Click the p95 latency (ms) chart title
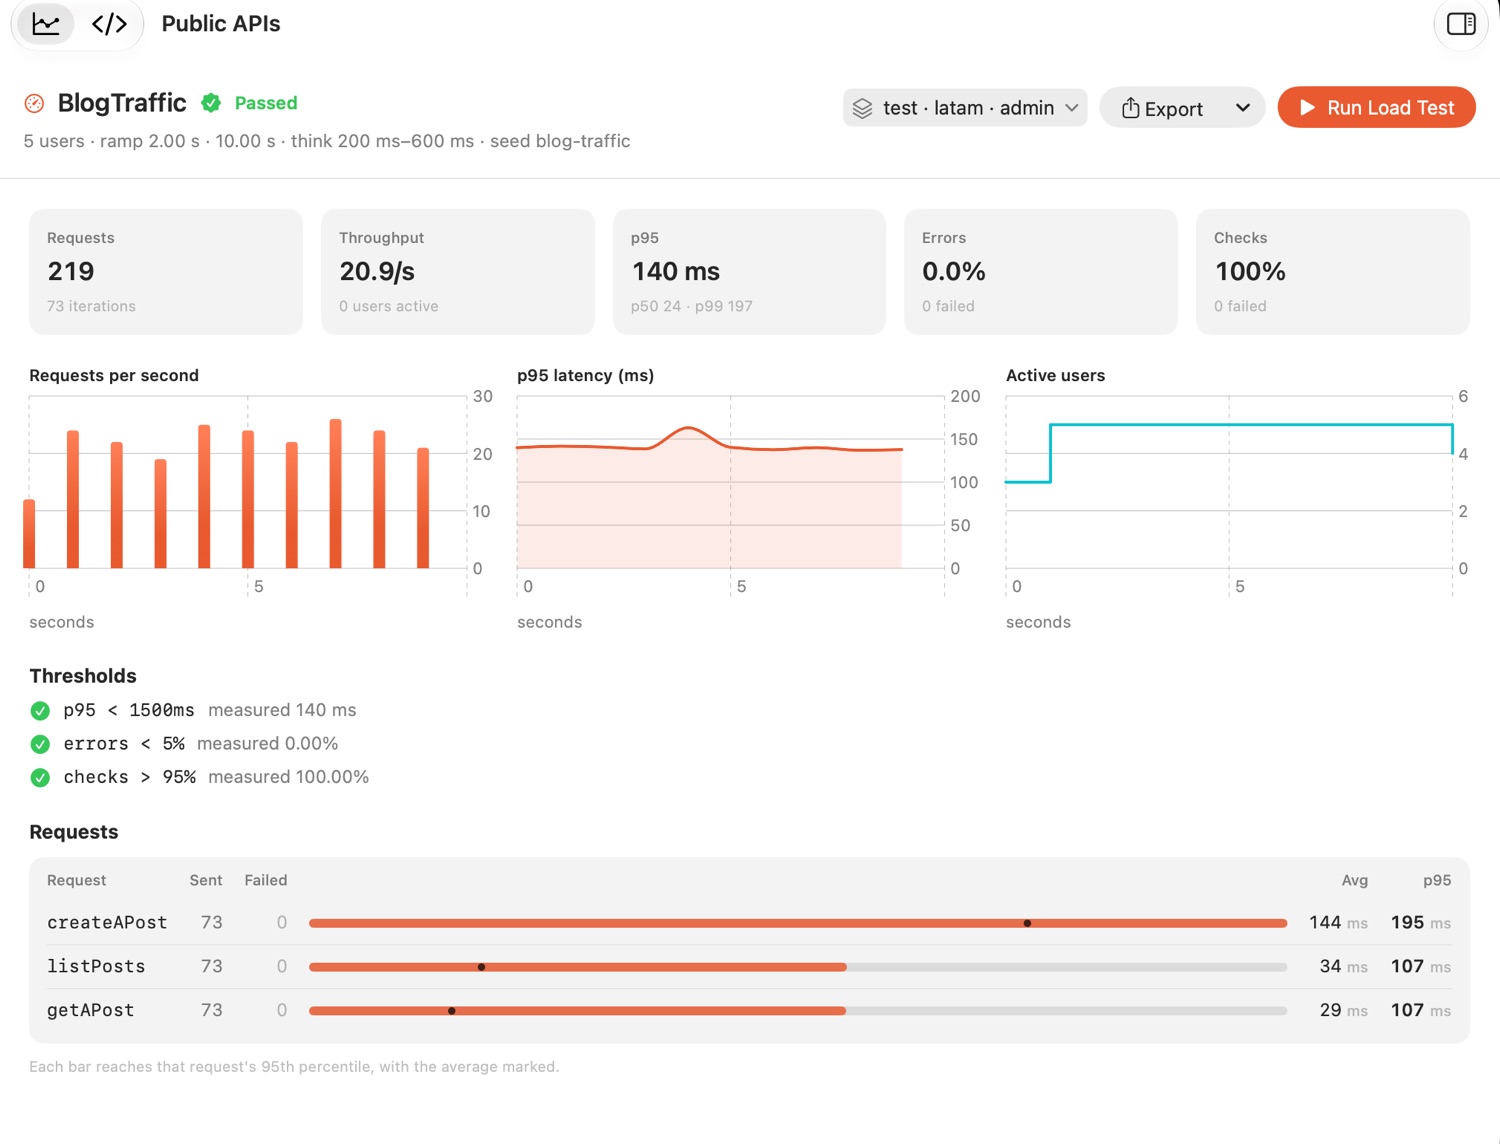This screenshot has height=1144, width=1500. [x=585, y=376]
